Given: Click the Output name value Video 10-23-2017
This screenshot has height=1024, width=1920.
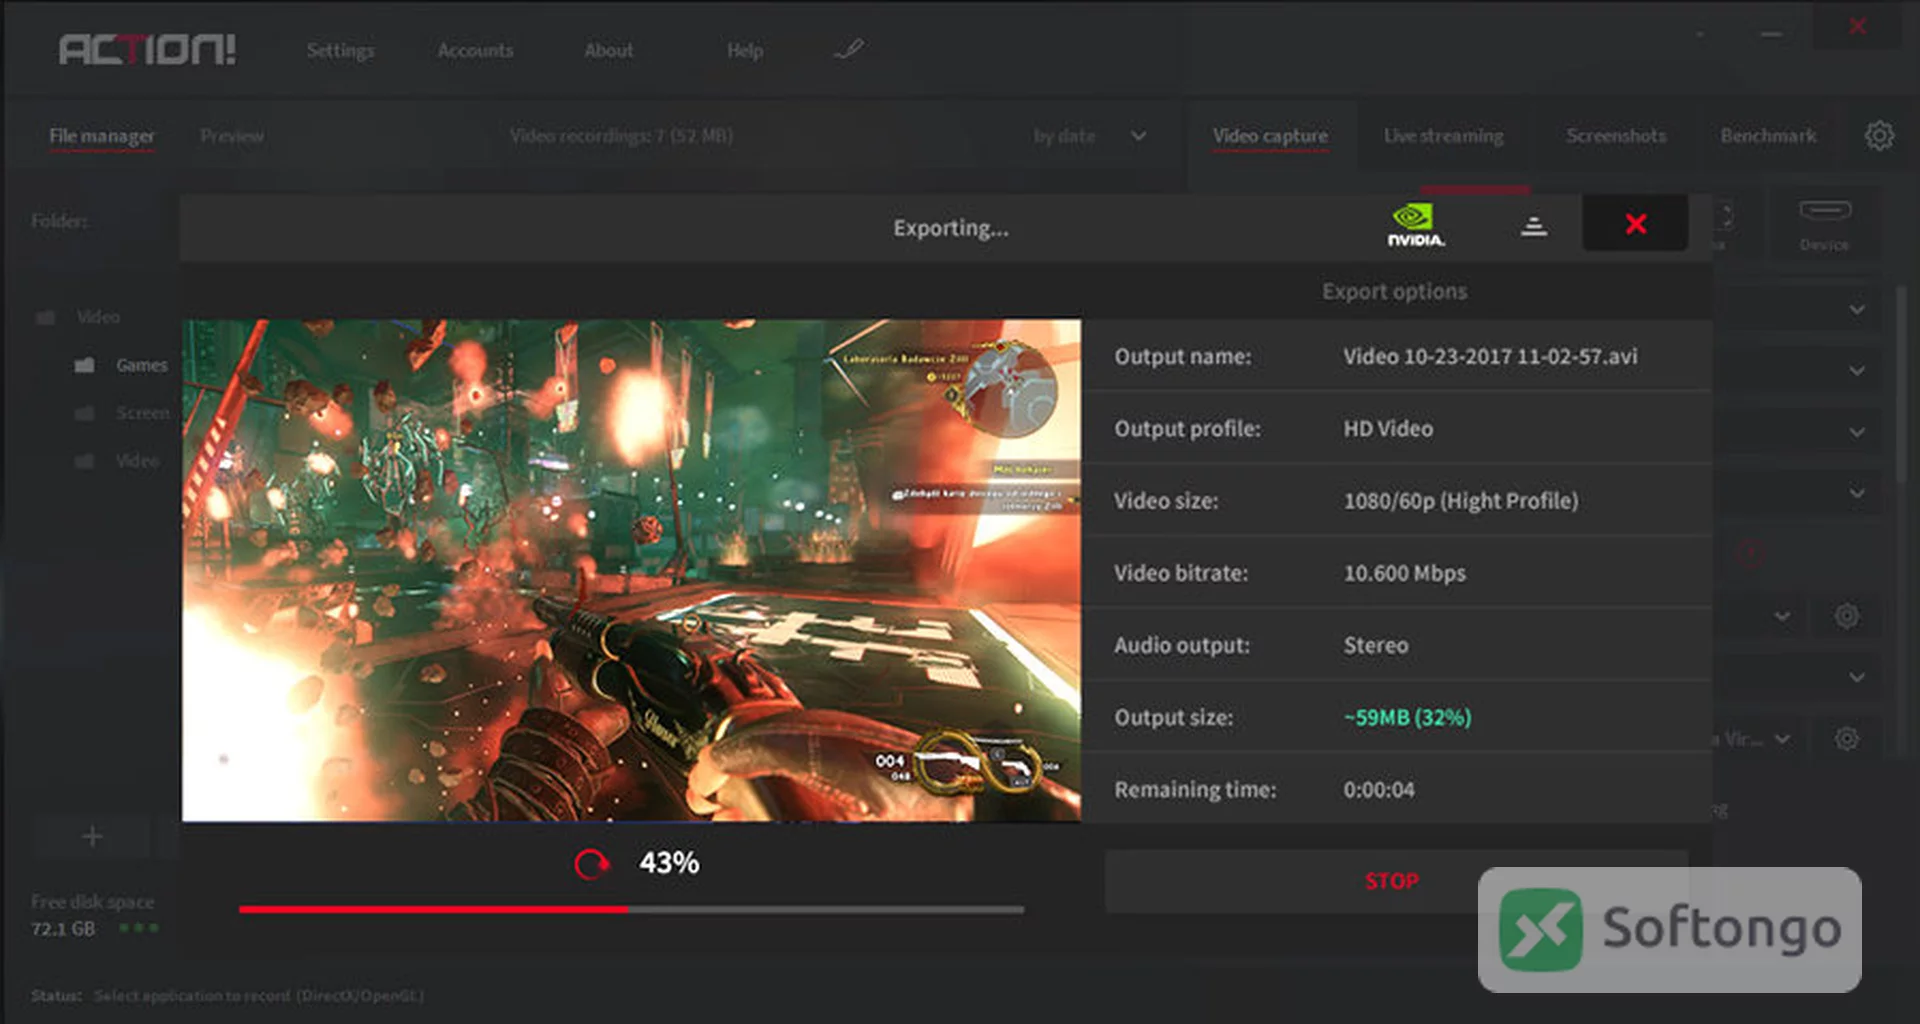Looking at the screenshot, I should (1490, 357).
